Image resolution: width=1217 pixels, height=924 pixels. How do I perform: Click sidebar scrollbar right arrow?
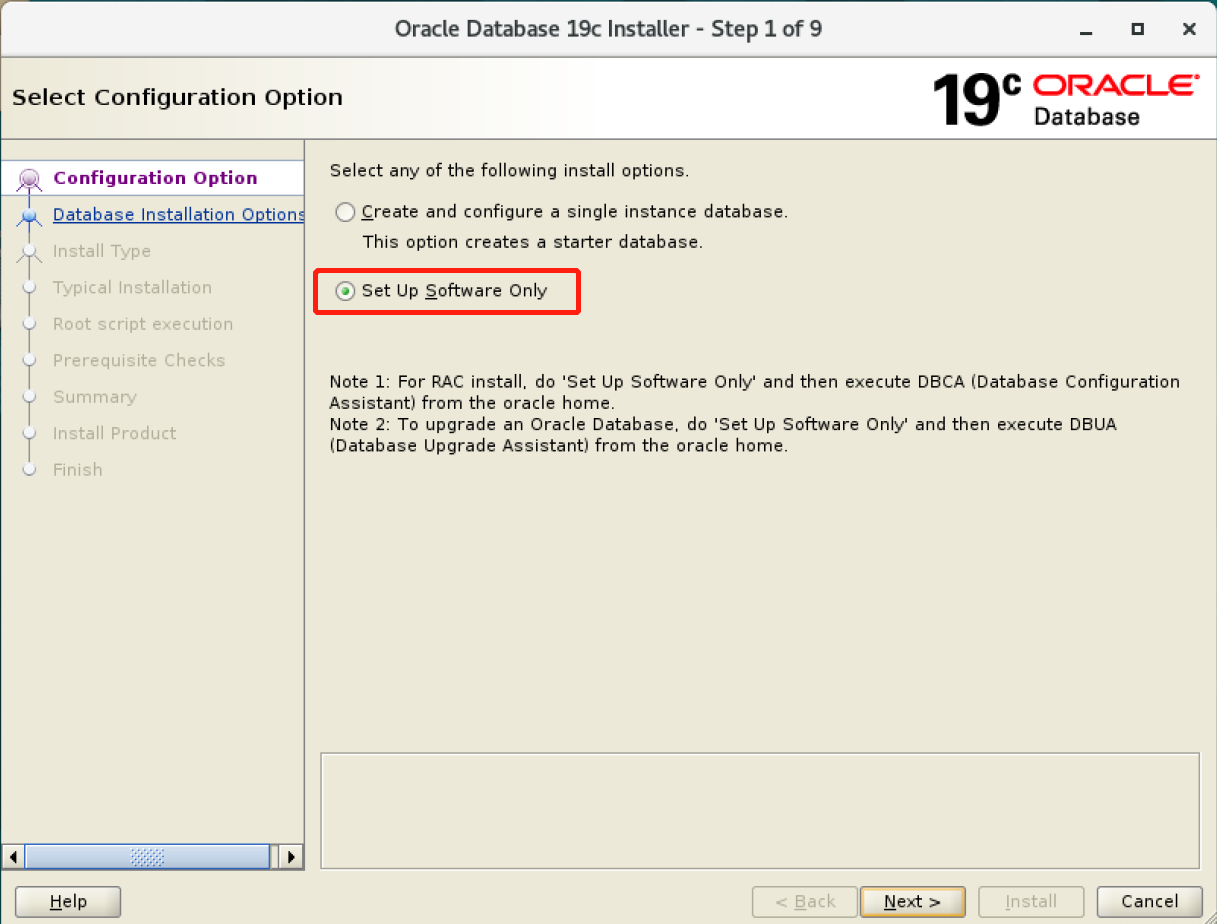pos(291,857)
